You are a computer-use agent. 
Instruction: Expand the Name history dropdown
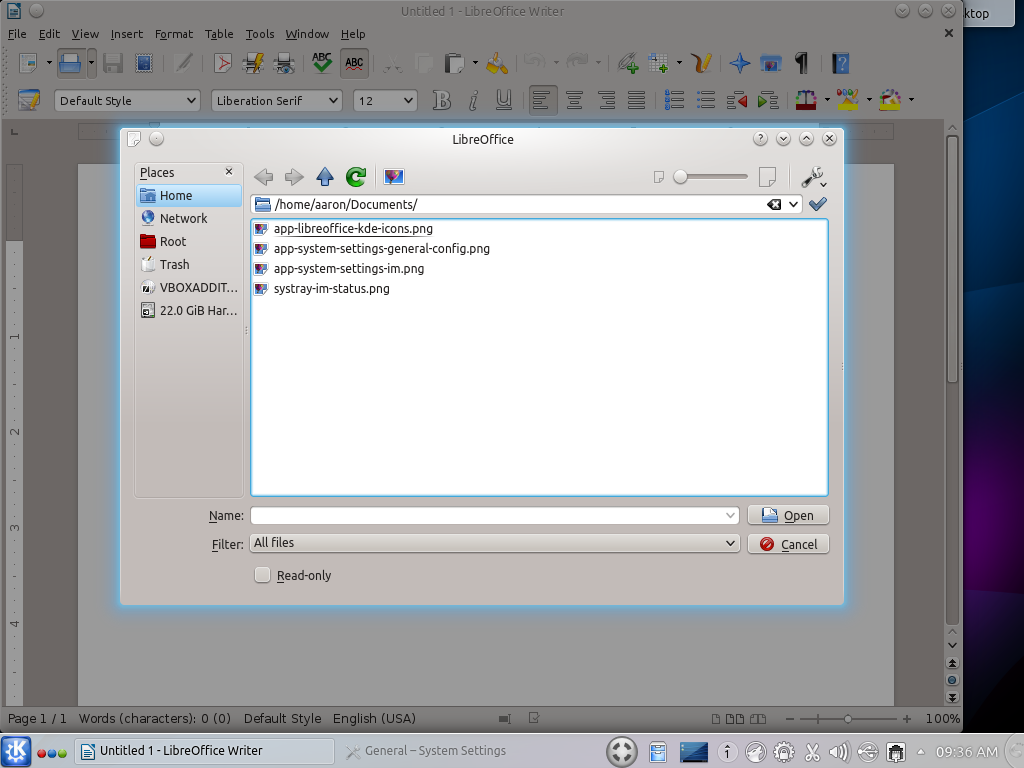point(731,515)
